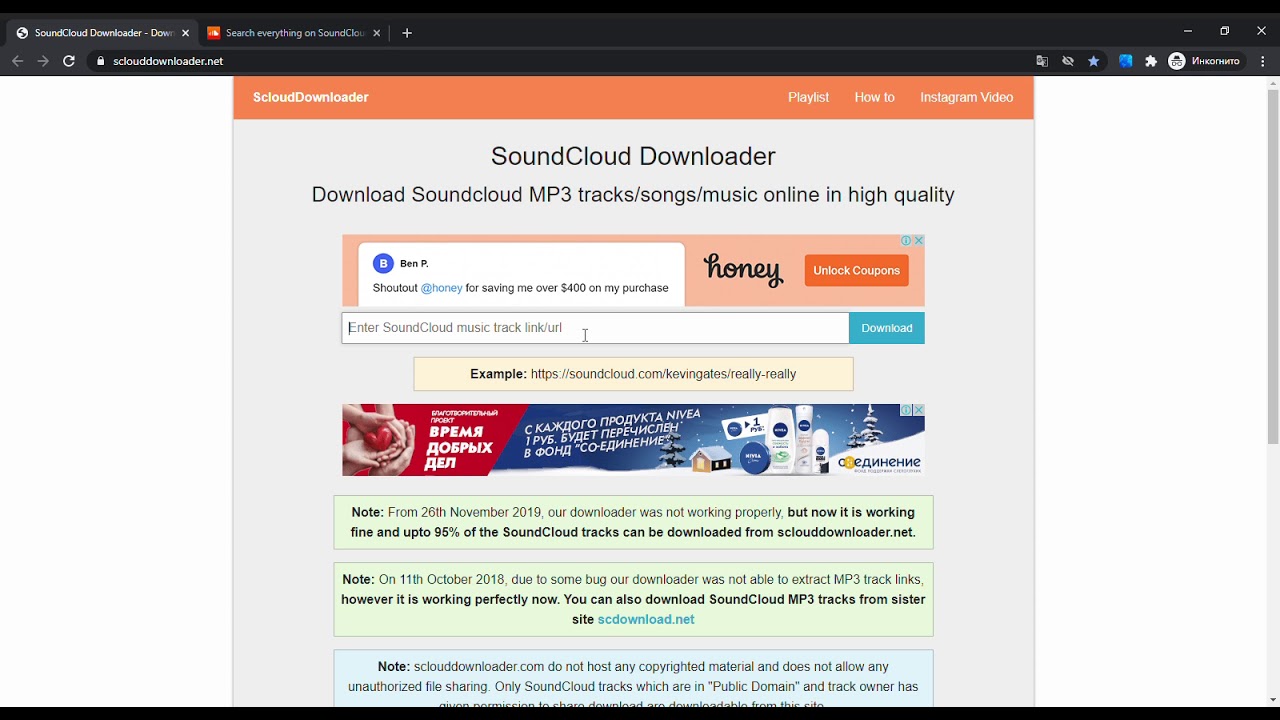Click the scrollbar down arrow
Image resolution: width=1280 pixels, height=720 pixels.
pyautogui.click(x=1272, y=700)
